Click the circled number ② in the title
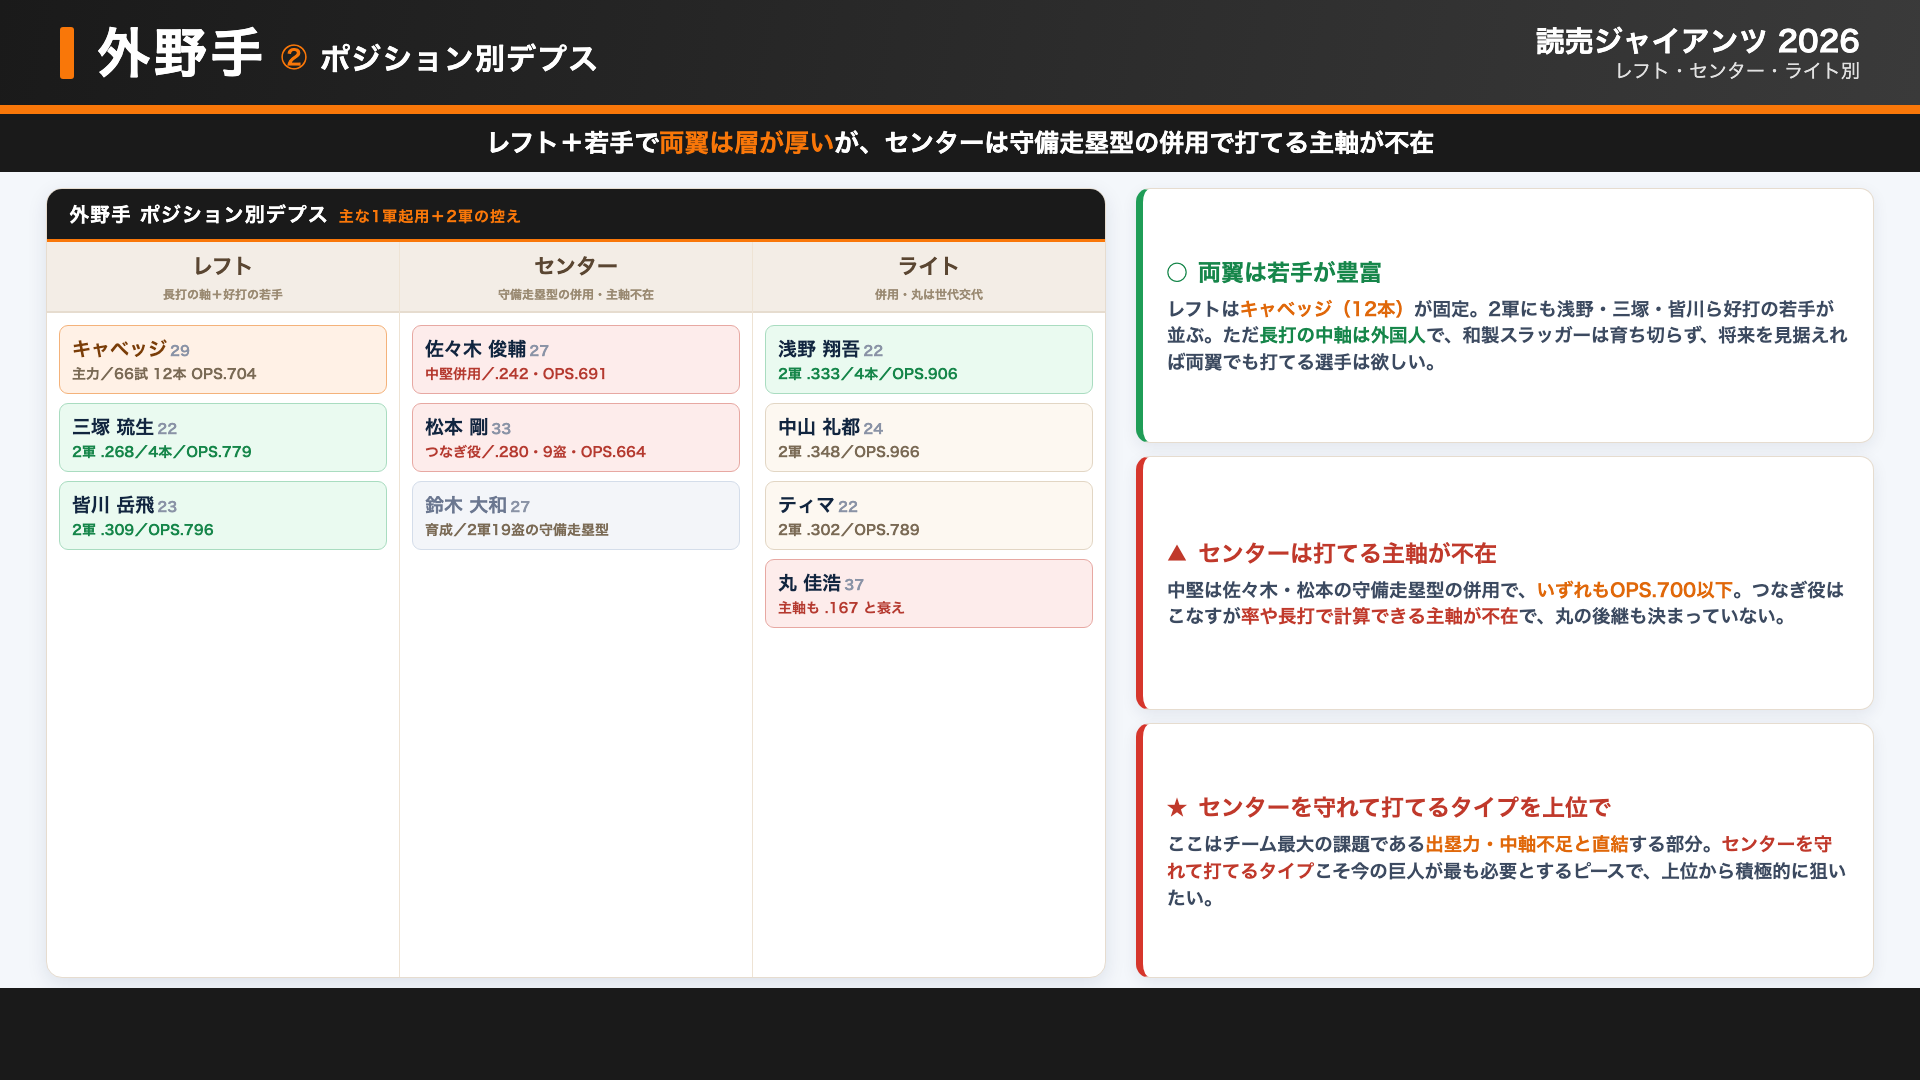Screen dimensions: 1920x1080 pos(294,57)
